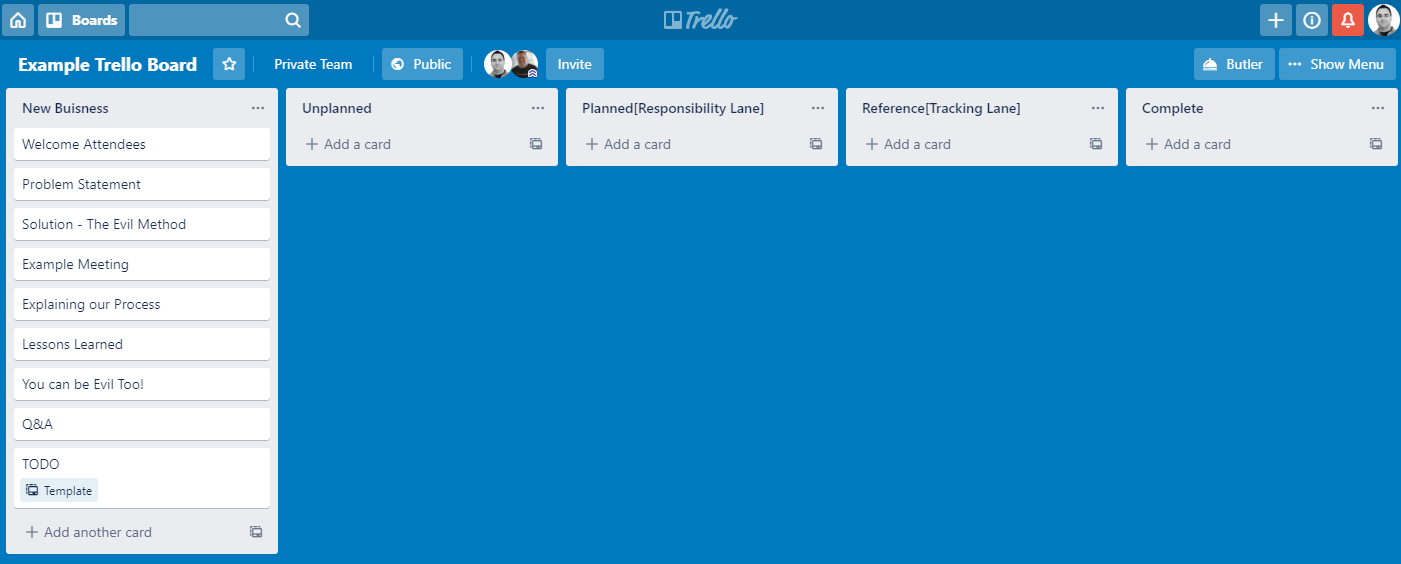Click template icon in Reference list
Image resolution: width=1401 pixels, height=564 pixels.
click(x=1096, y=144)
